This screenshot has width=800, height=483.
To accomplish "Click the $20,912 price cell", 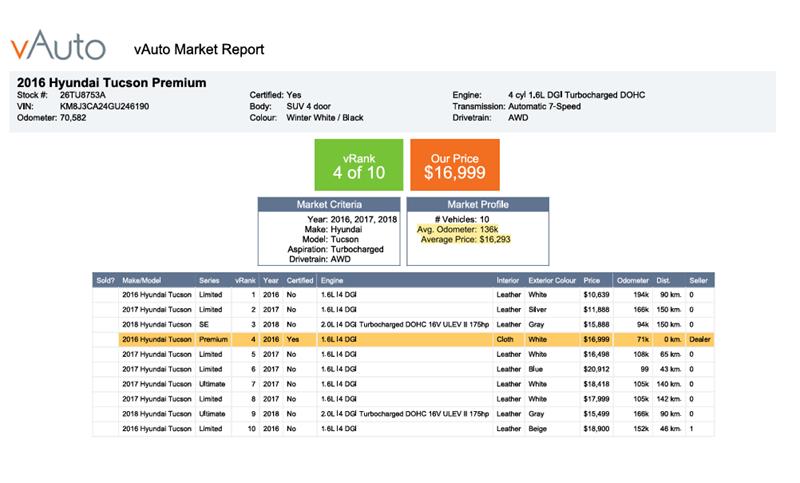I will coord(596,369).
